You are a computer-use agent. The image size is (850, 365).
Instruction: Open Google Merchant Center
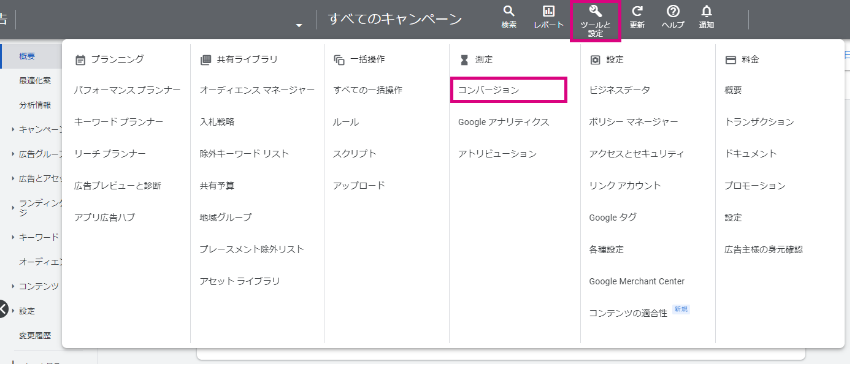pyautogui.click(x=637, y=281)
